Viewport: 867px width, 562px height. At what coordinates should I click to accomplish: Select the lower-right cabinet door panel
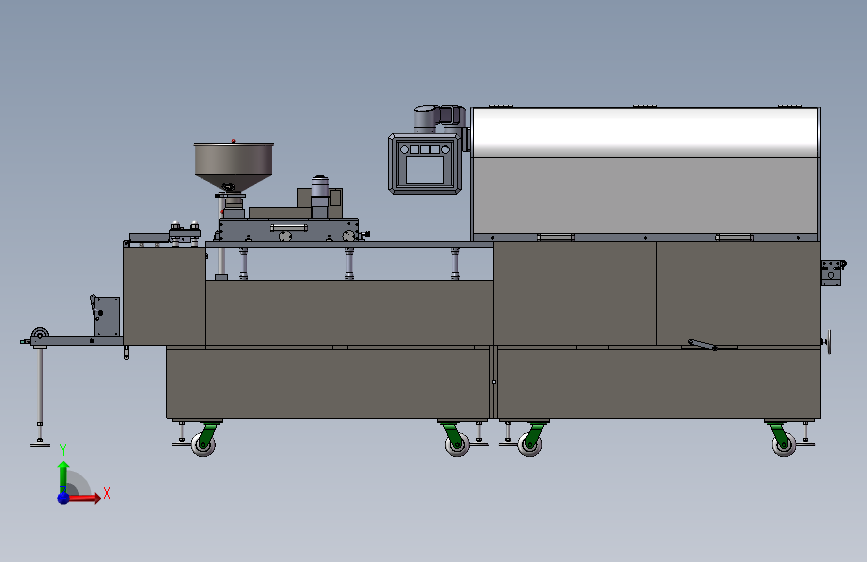point(659,383)
